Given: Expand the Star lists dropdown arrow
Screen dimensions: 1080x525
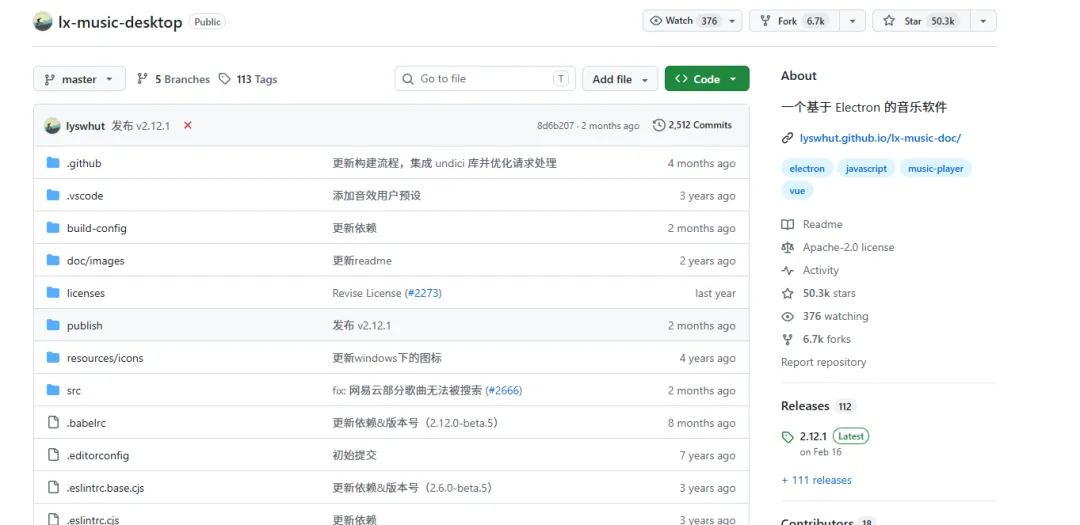Looking at the screenshot, I should [983, 21].
